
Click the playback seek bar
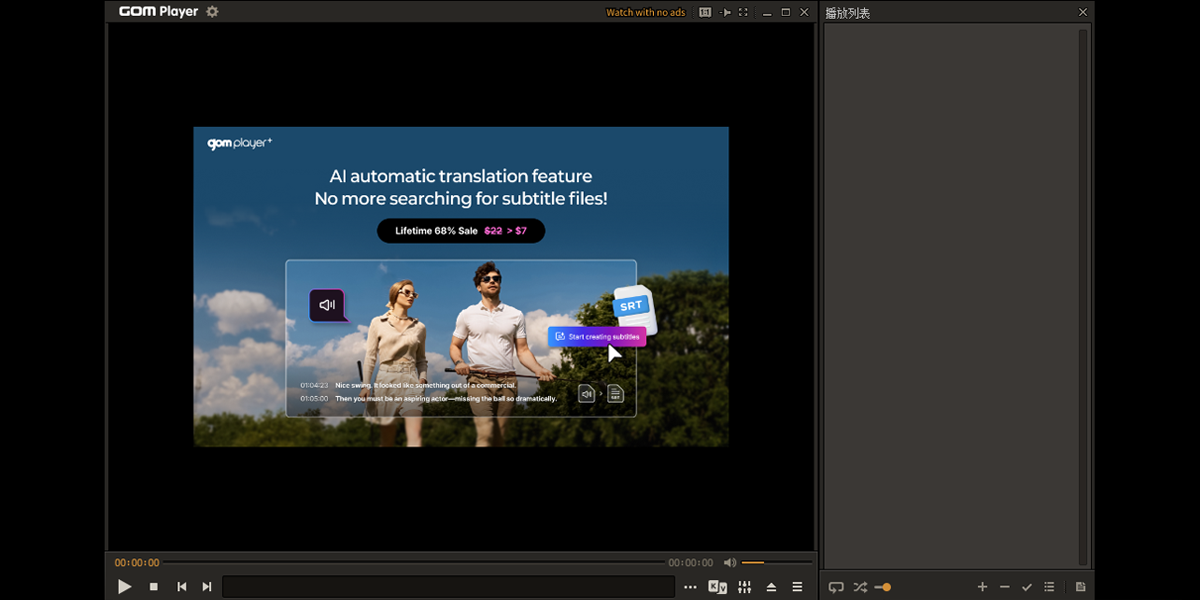(413, 563)
